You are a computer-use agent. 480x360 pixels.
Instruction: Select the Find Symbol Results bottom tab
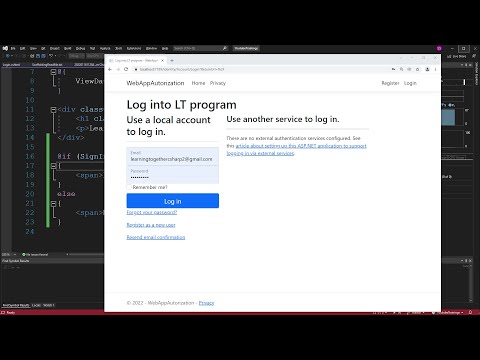coord(16,305)
